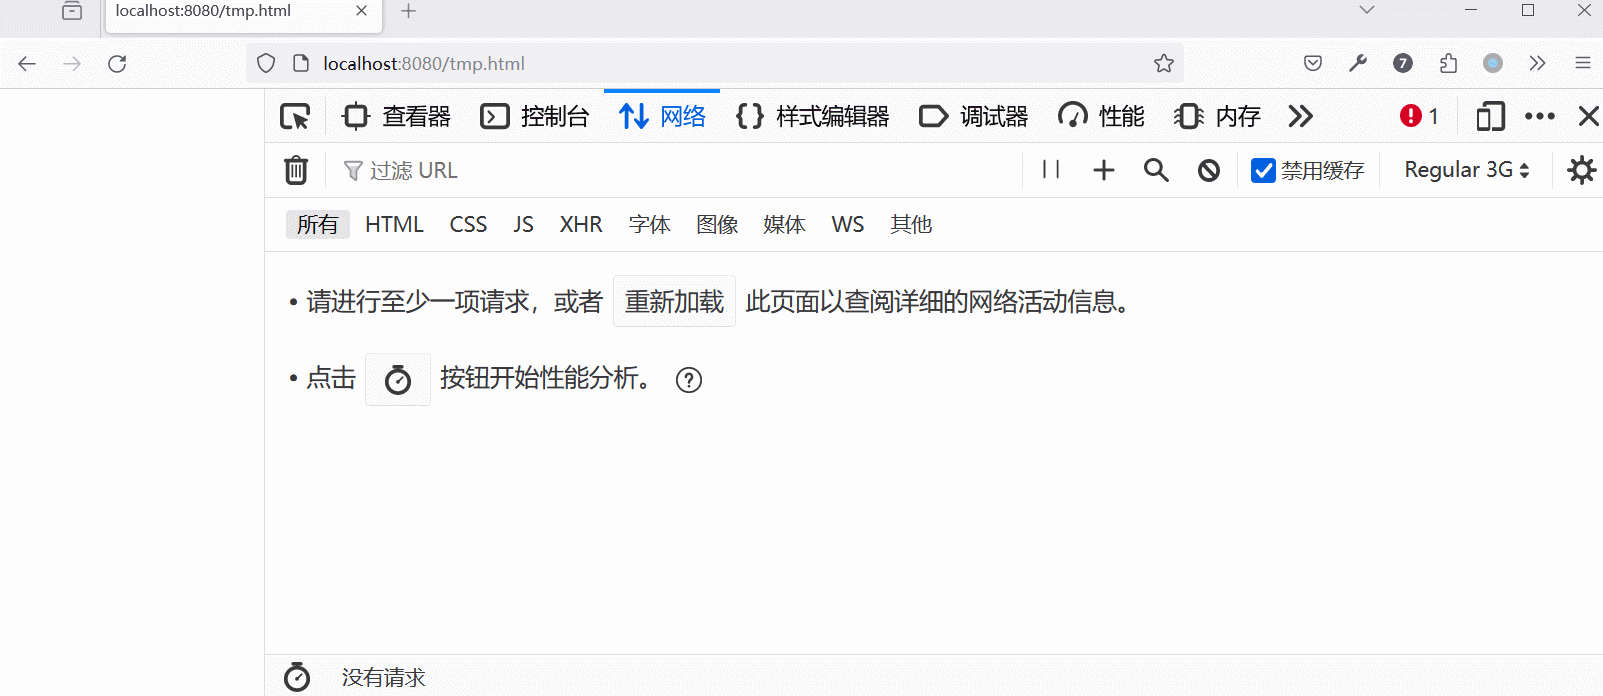Open the Pocket save icon

pyautogui.click(x=1313, y=64)
